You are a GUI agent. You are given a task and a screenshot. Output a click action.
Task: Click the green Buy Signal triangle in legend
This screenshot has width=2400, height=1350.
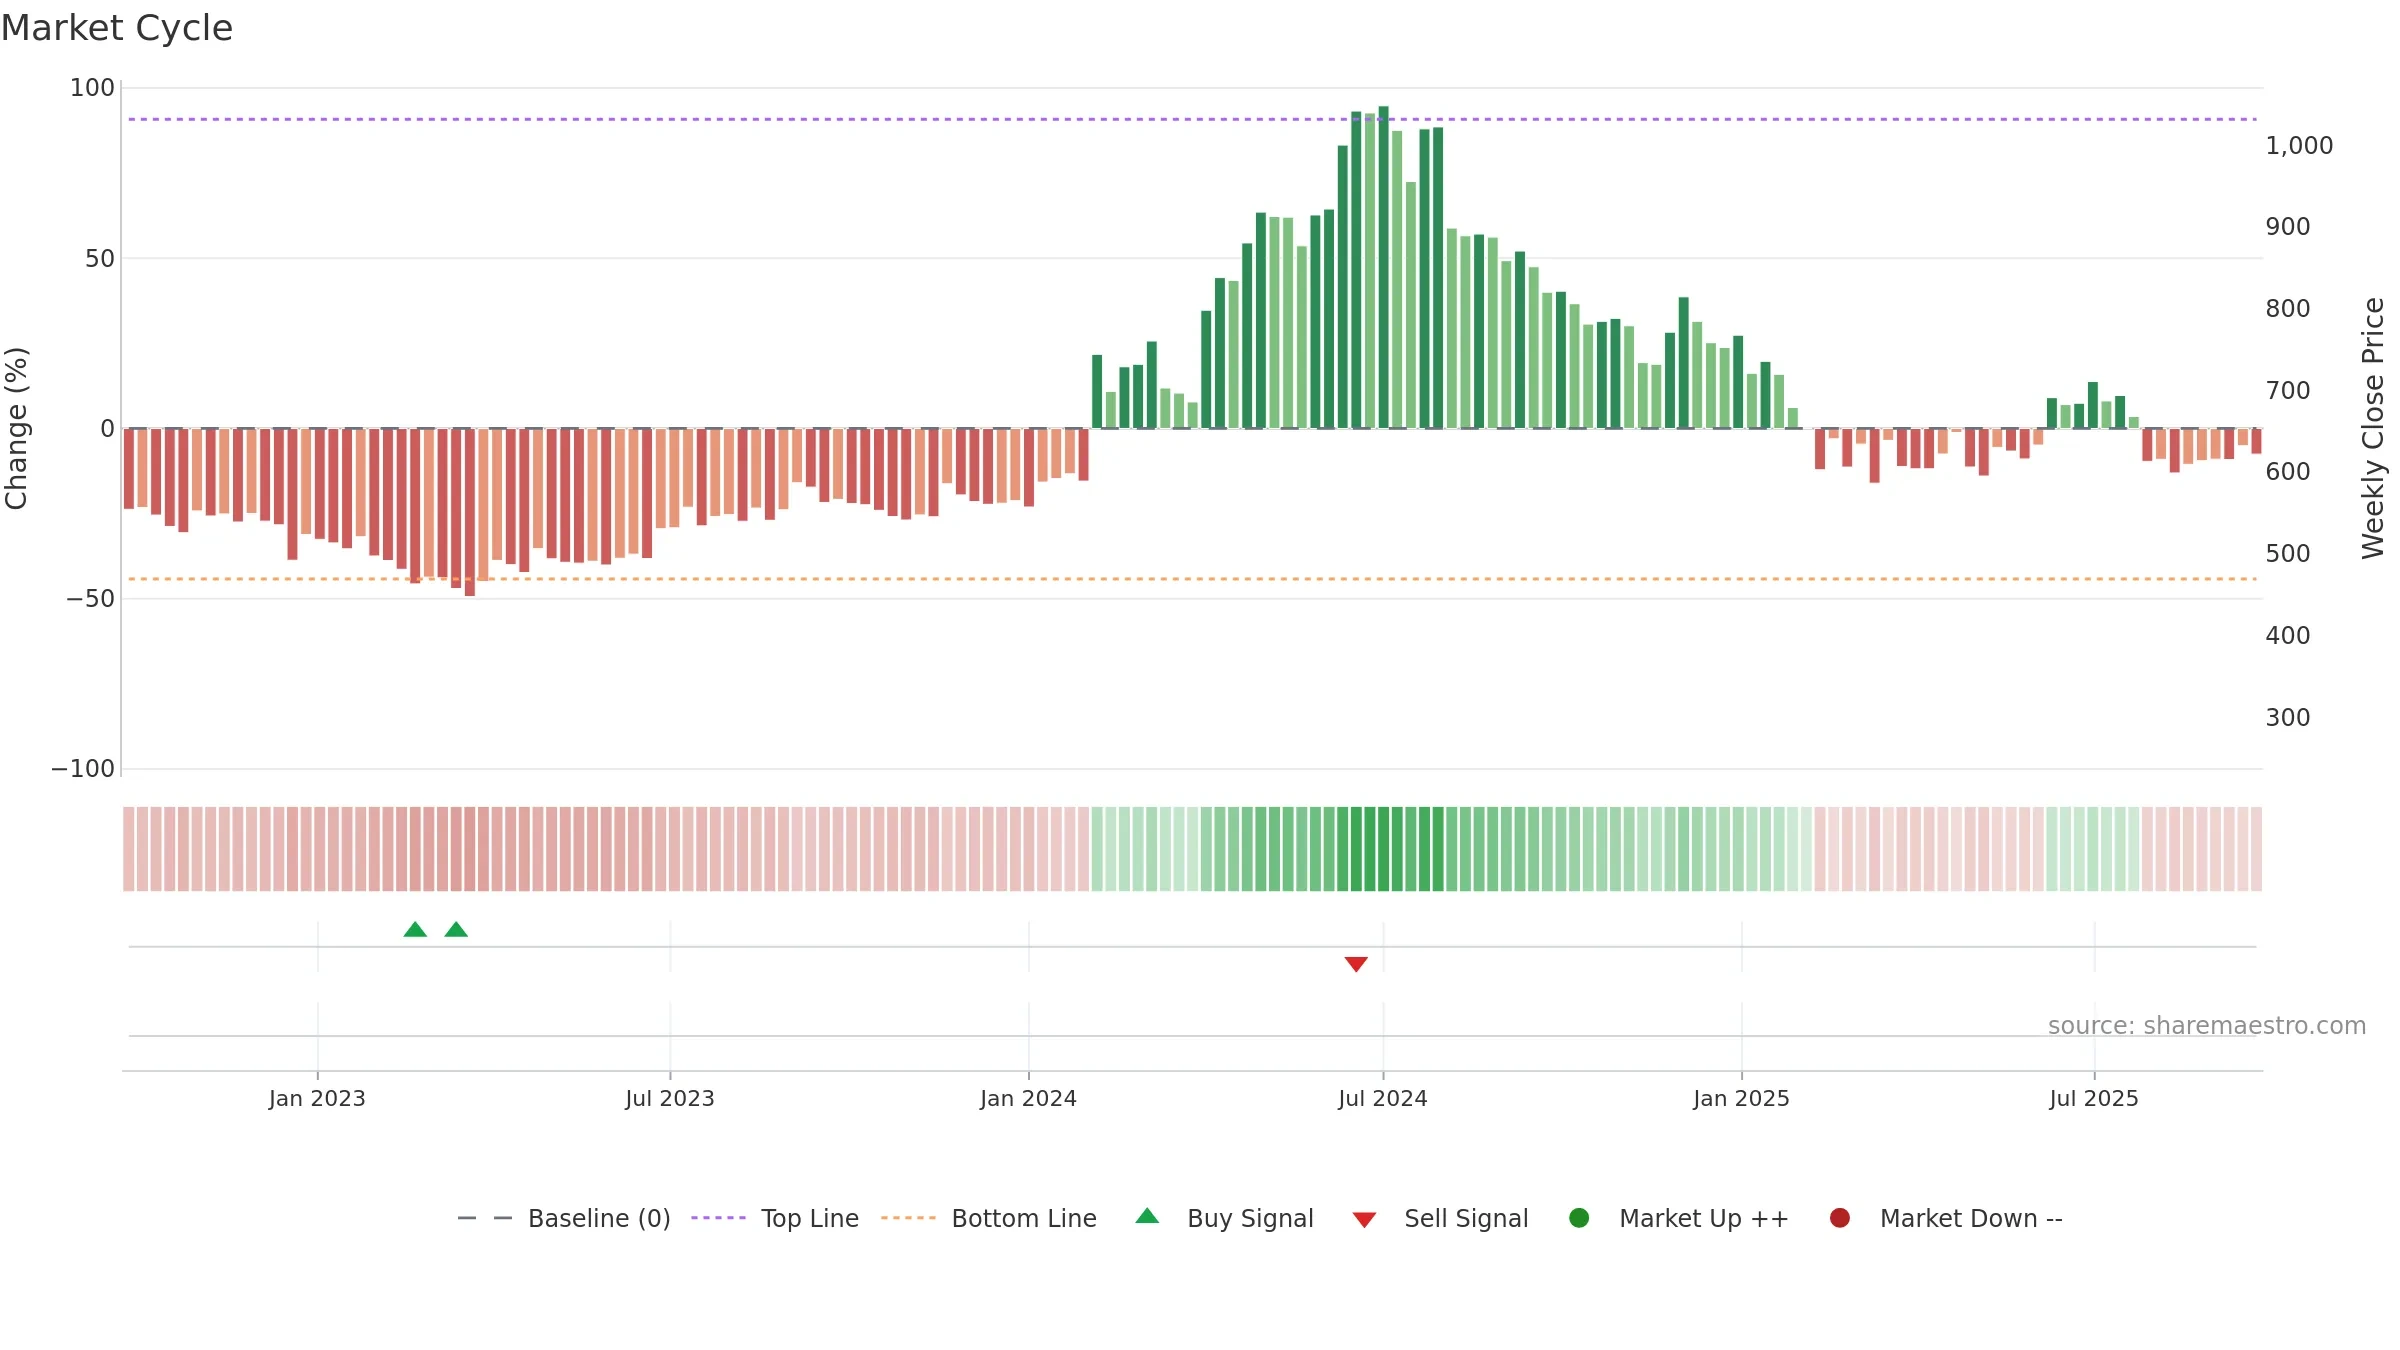[1148, 1216]
